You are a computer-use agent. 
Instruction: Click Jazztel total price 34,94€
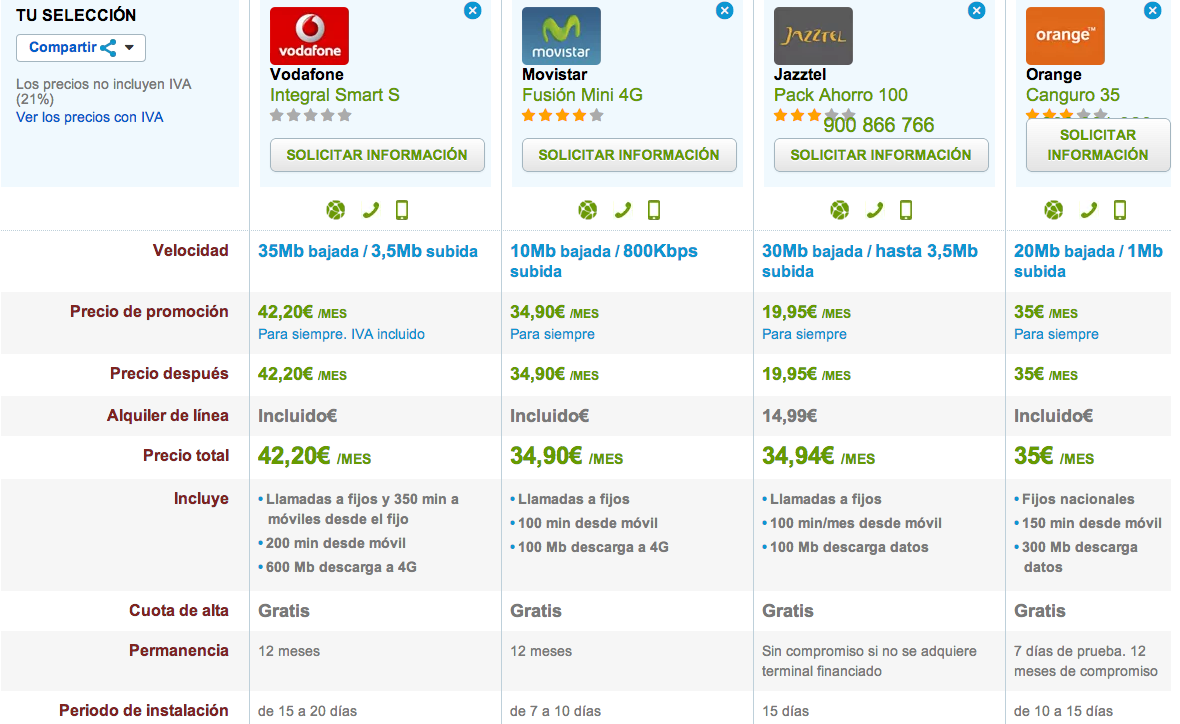(x=818, y=456)
